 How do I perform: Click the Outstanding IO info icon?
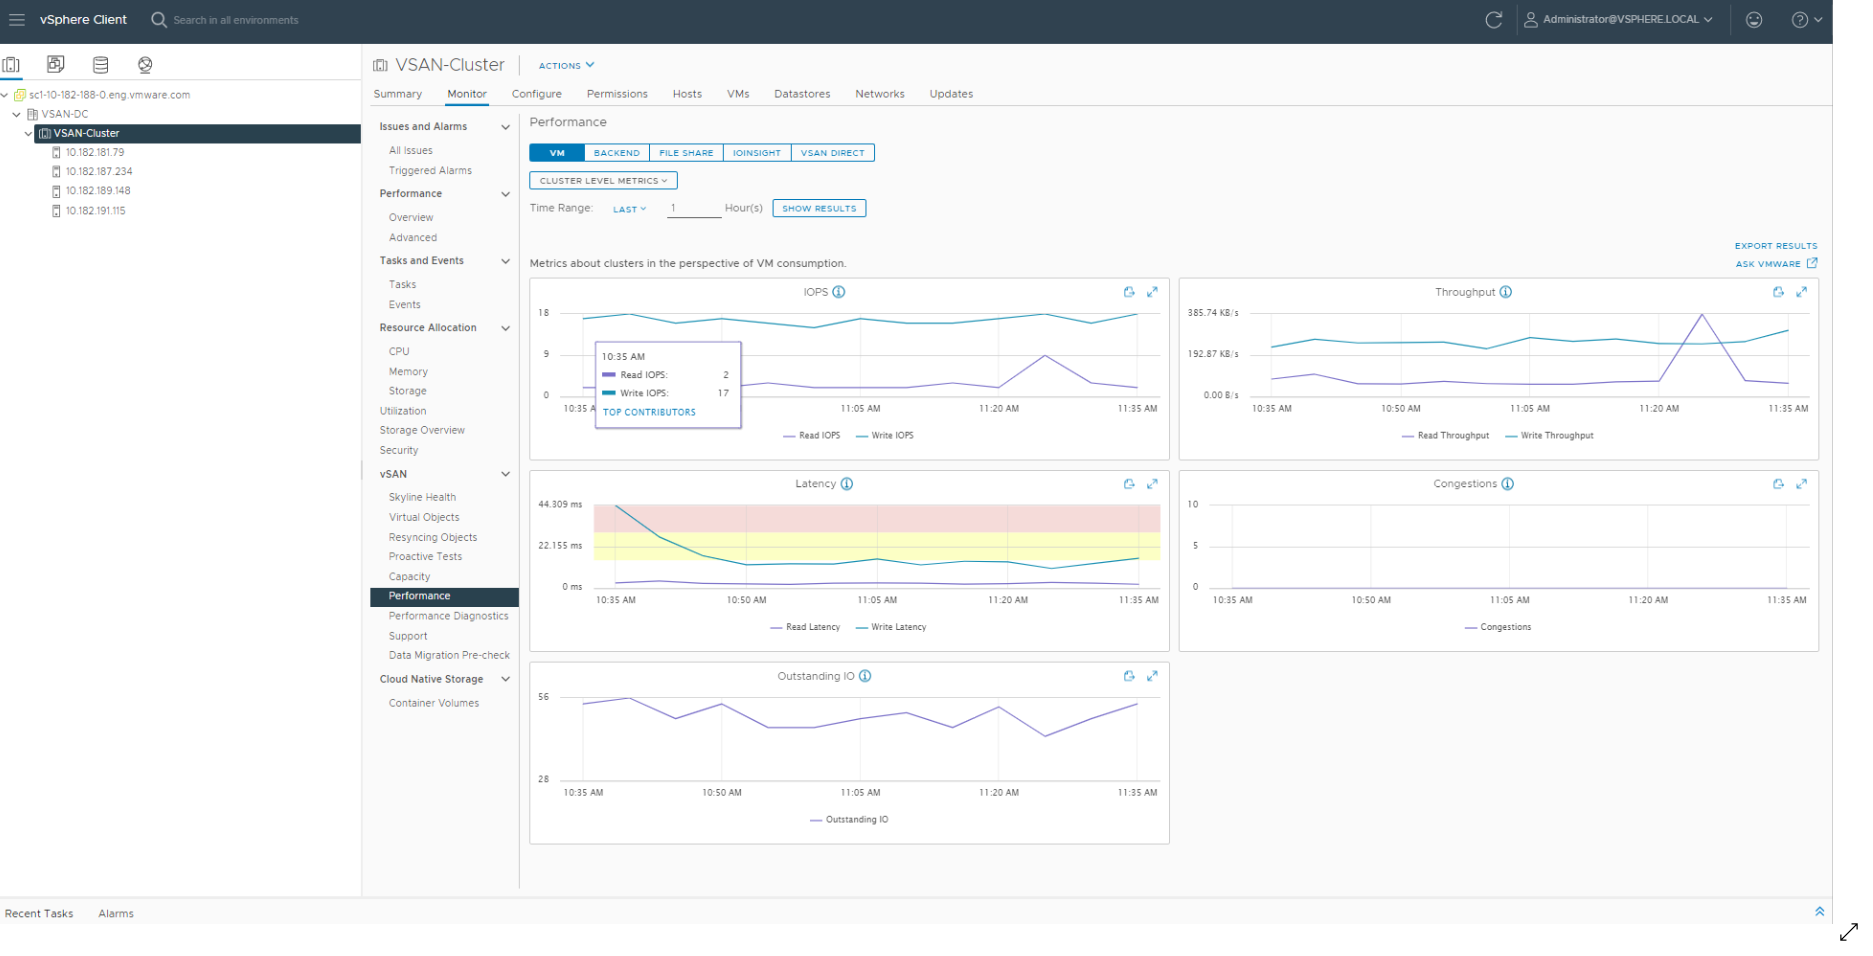pyautogui.click(x=865, y=676)
